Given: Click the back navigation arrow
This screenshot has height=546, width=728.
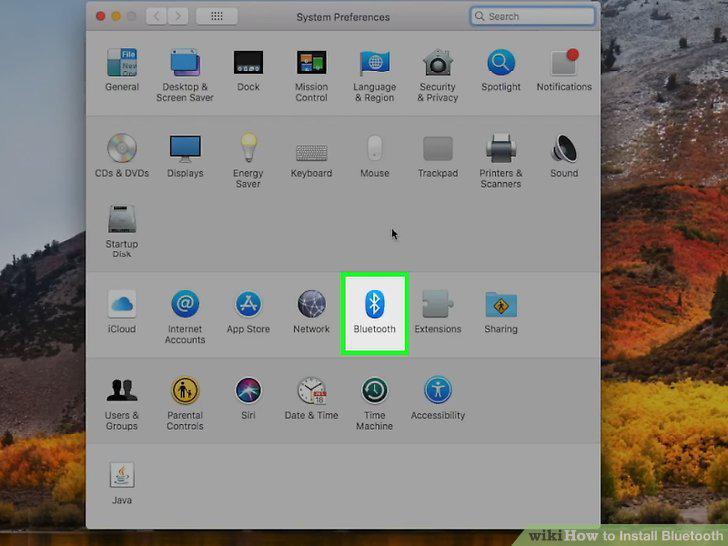Looking at the screenshot, I should [156, 16].
